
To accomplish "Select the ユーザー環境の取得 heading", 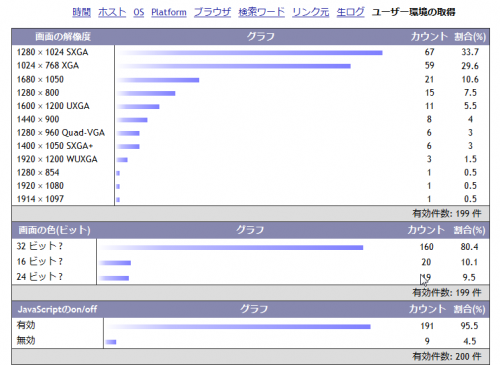I will [413, 12].
